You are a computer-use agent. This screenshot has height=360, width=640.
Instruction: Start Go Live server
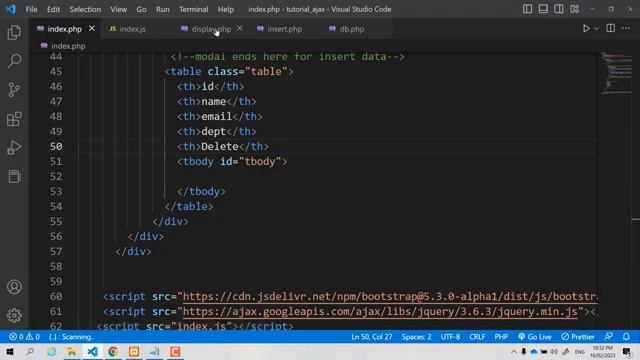pos(535,337)
